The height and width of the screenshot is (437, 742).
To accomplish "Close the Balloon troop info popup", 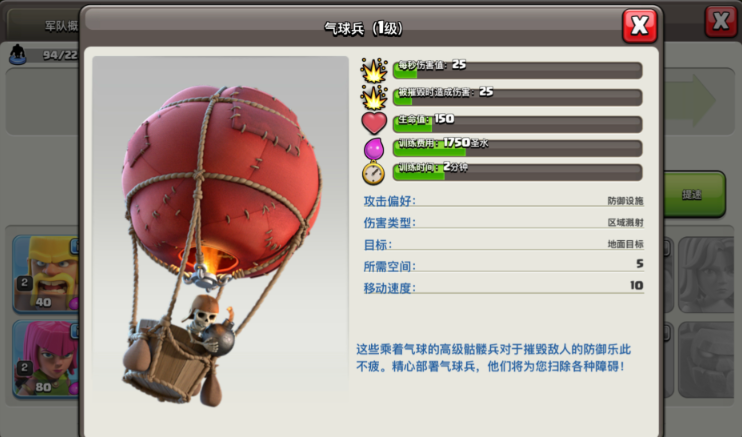I will click(x=639, y=26).
